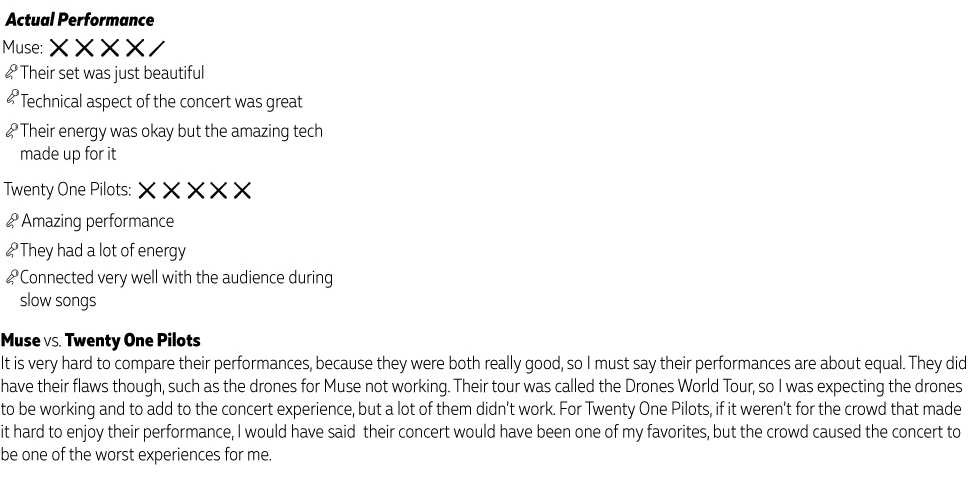
Task: Click the microphone bullet beside 'Amazing performance'
Action: [12, 221]
